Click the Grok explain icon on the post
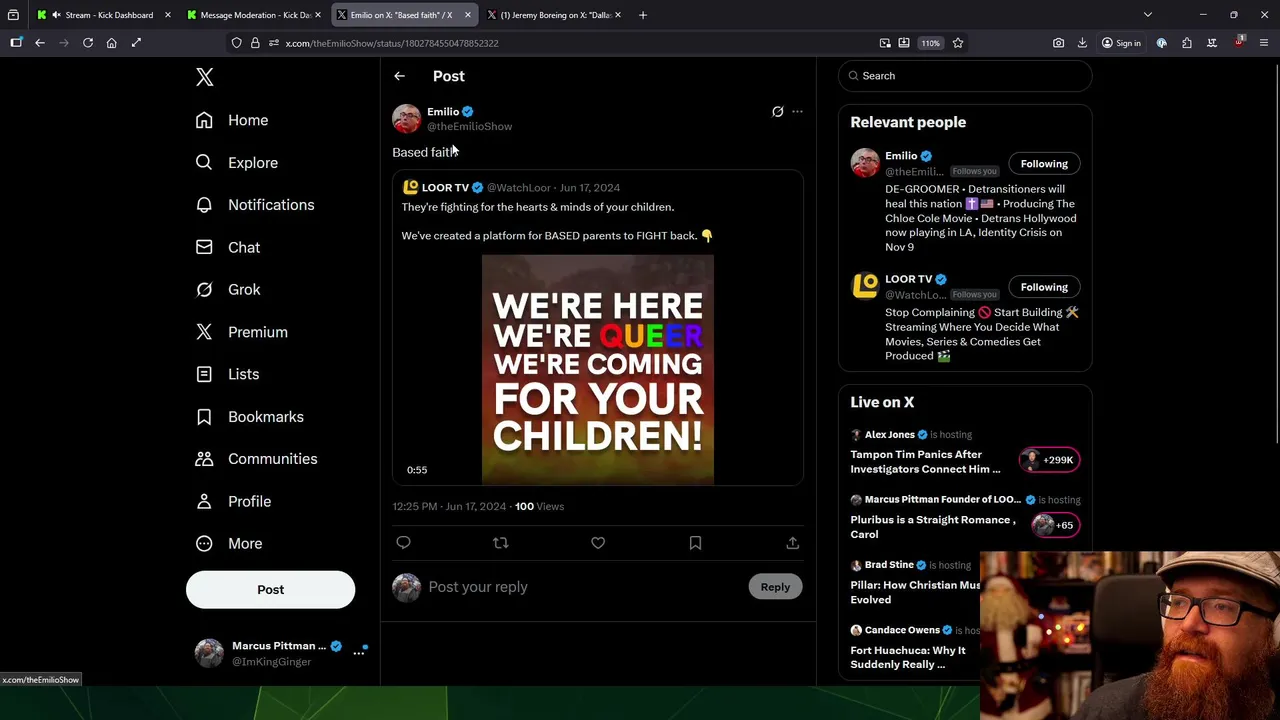Screen dimensions: 1280x720 coord(777,112)
